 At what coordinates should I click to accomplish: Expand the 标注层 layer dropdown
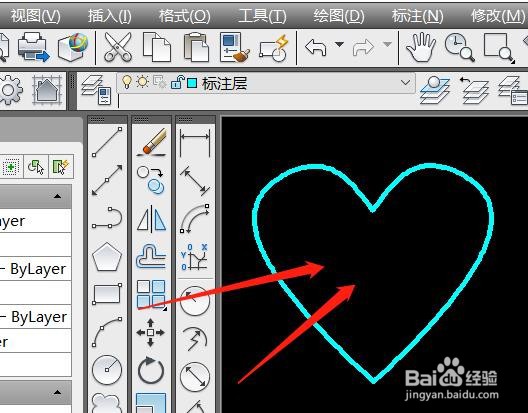click(x=405, y=83)
